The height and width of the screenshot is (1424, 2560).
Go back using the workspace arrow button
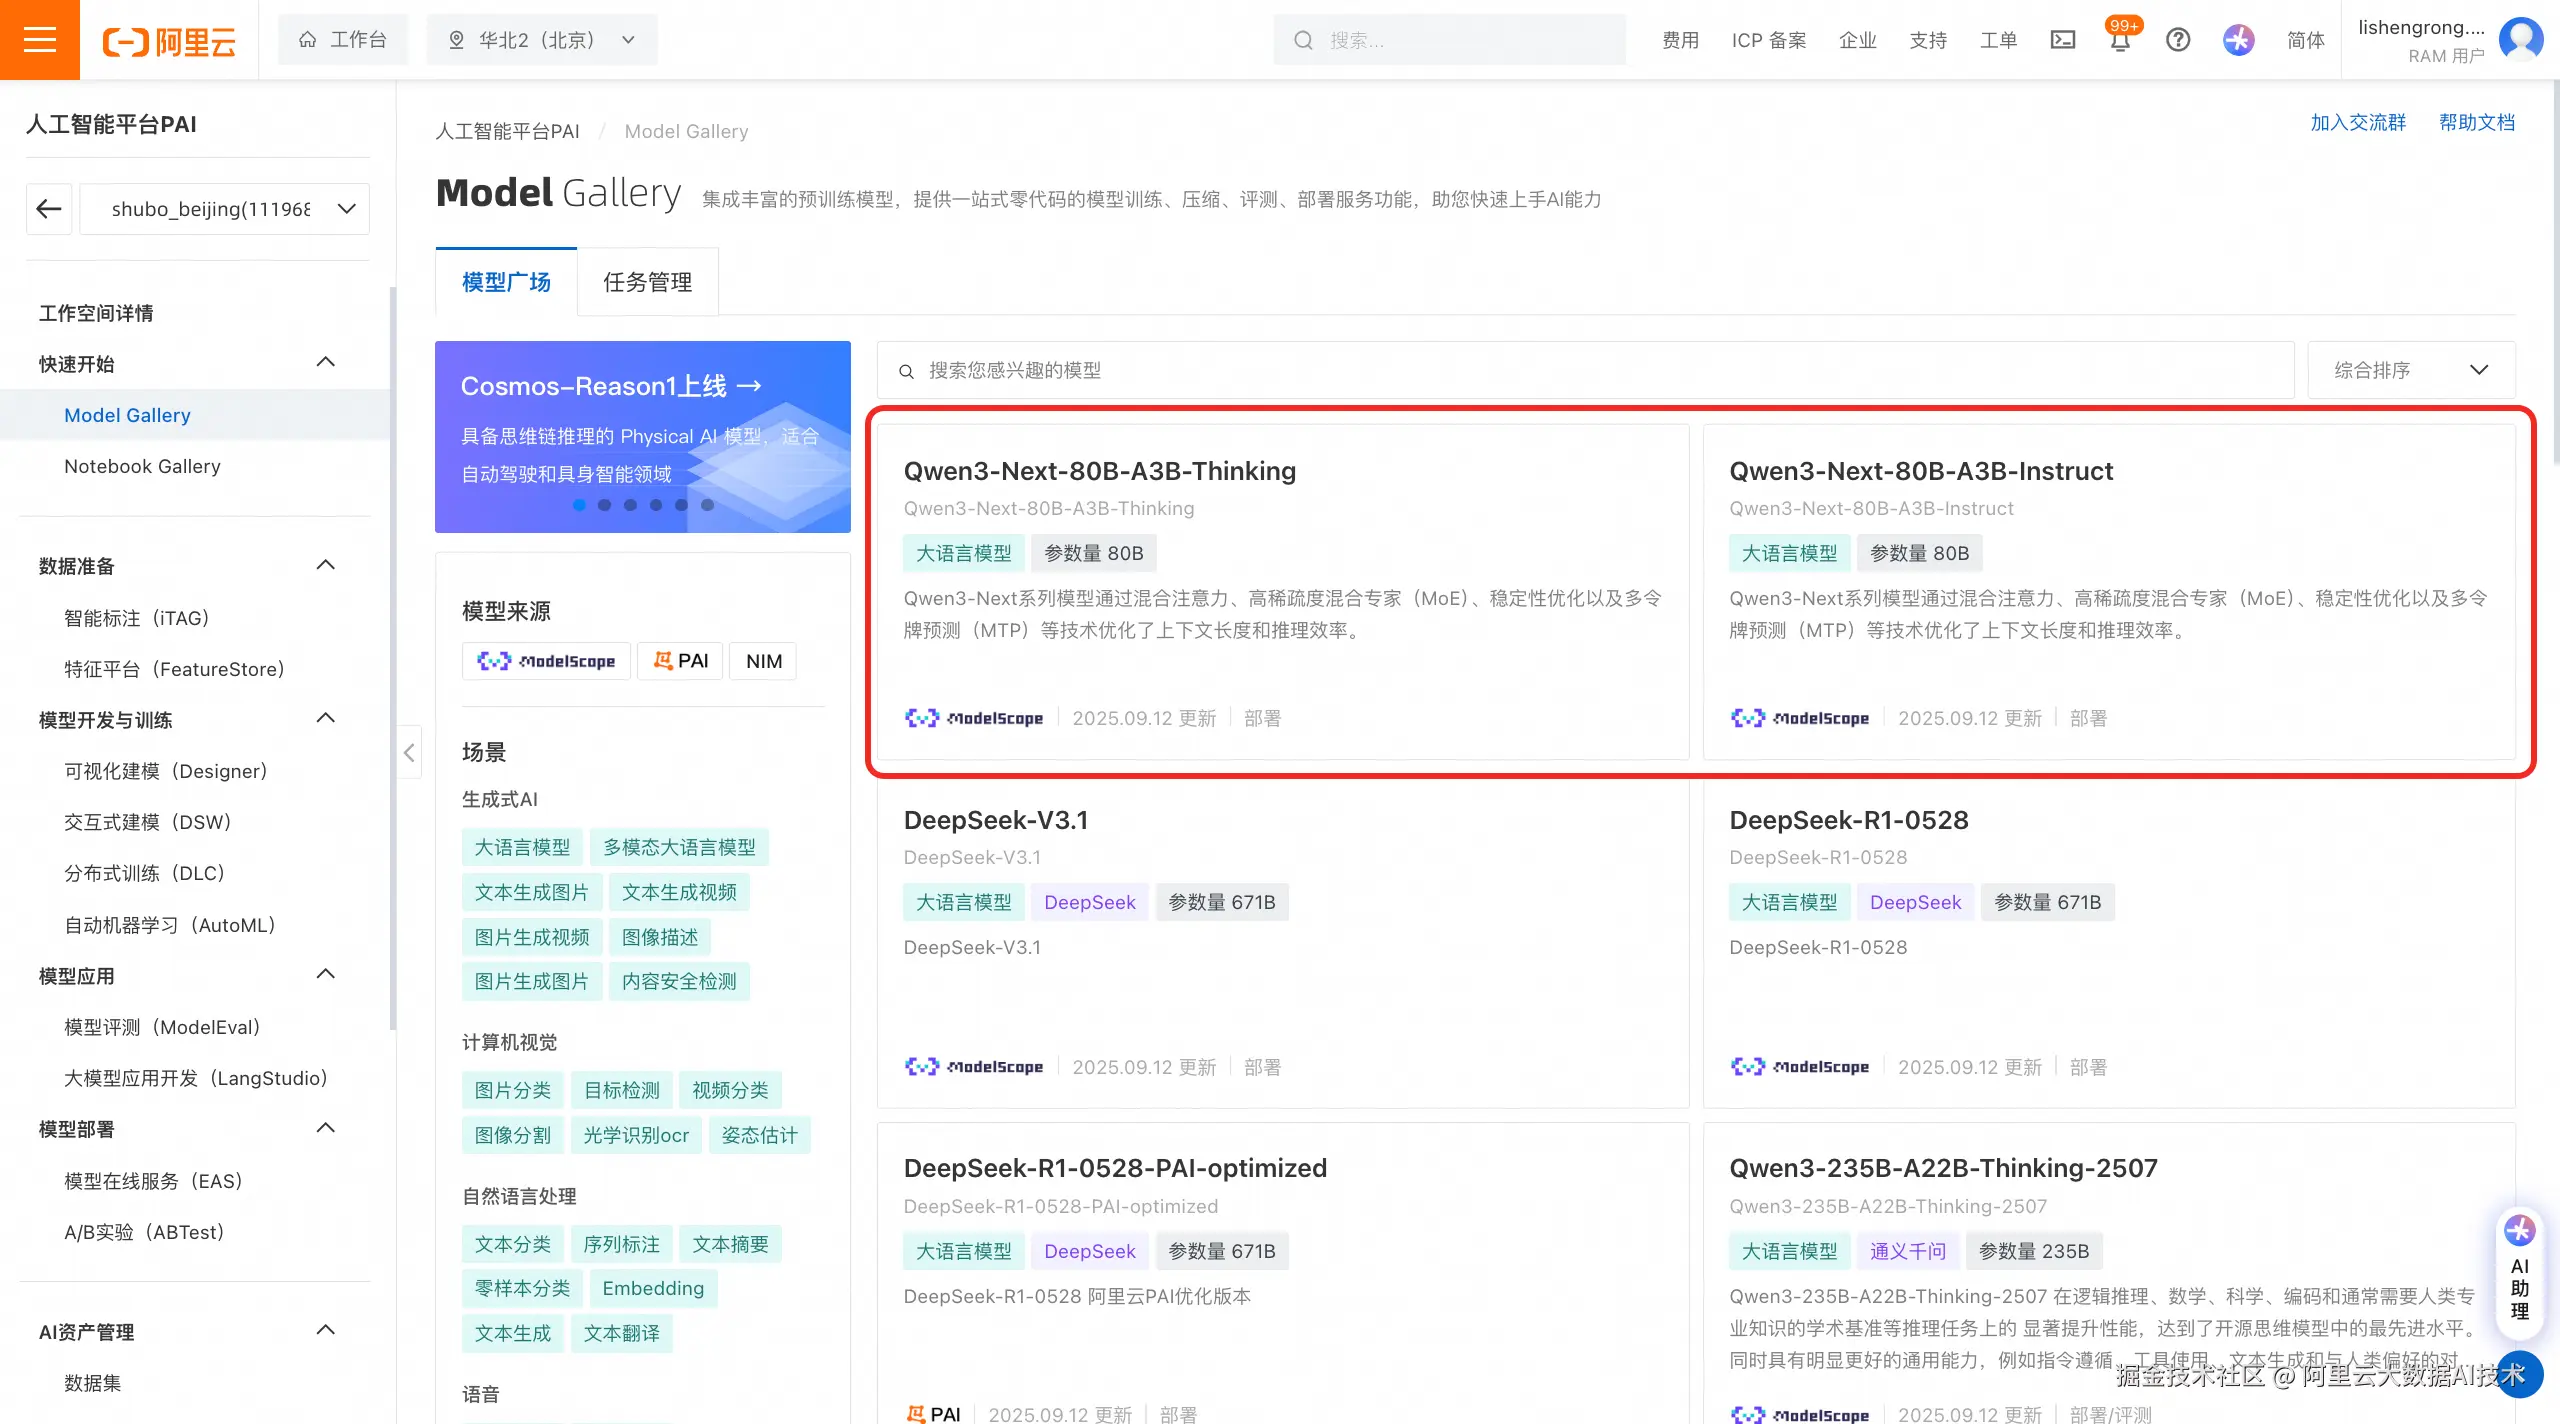49,209
